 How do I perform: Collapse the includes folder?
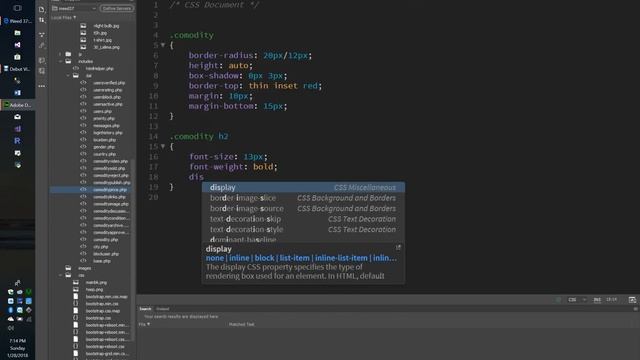coord(60,61)
